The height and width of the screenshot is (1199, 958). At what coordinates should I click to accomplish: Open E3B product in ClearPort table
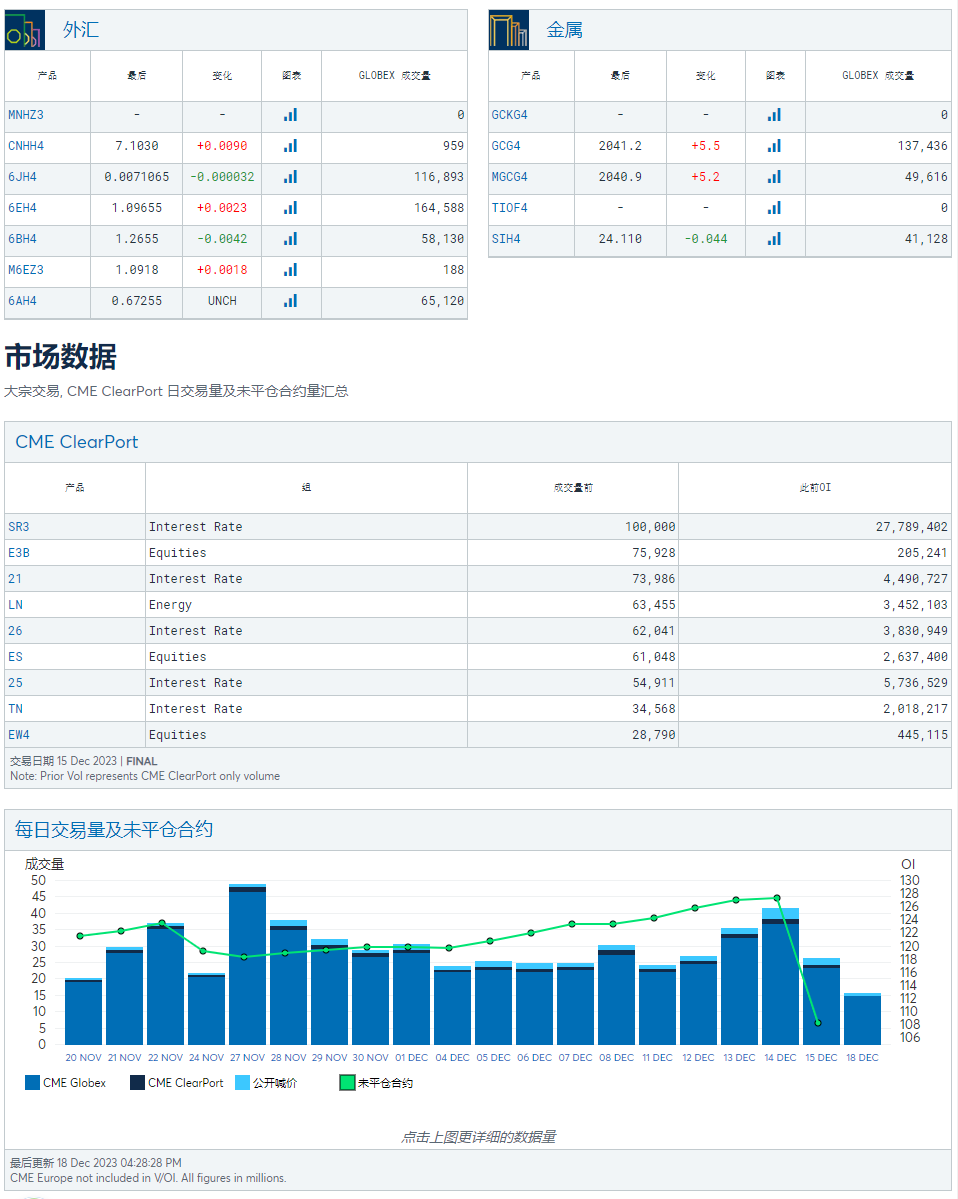tap(18, 553)
